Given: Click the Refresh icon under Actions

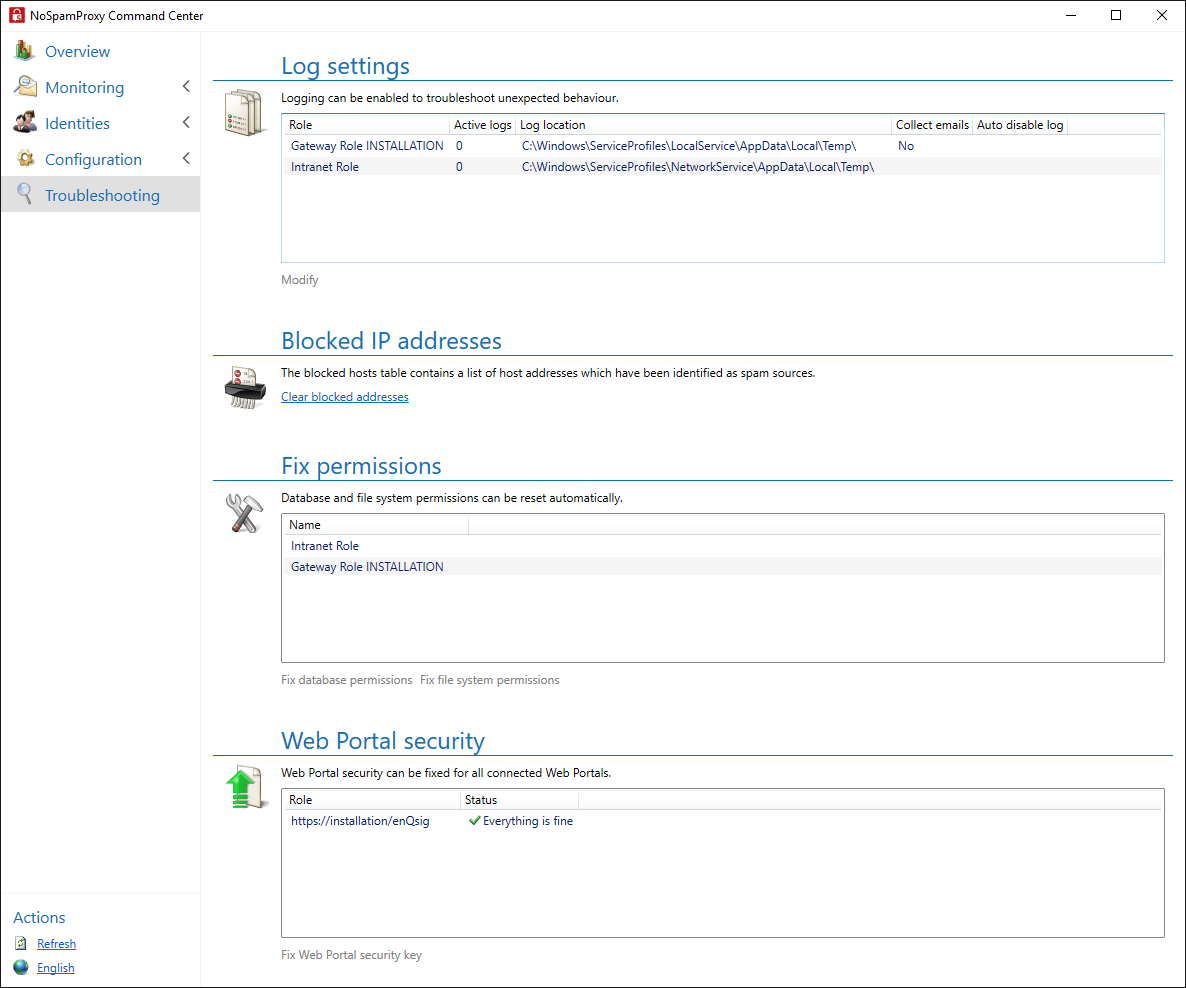Looking at the screenshot, I should click(x=21, y=943).
